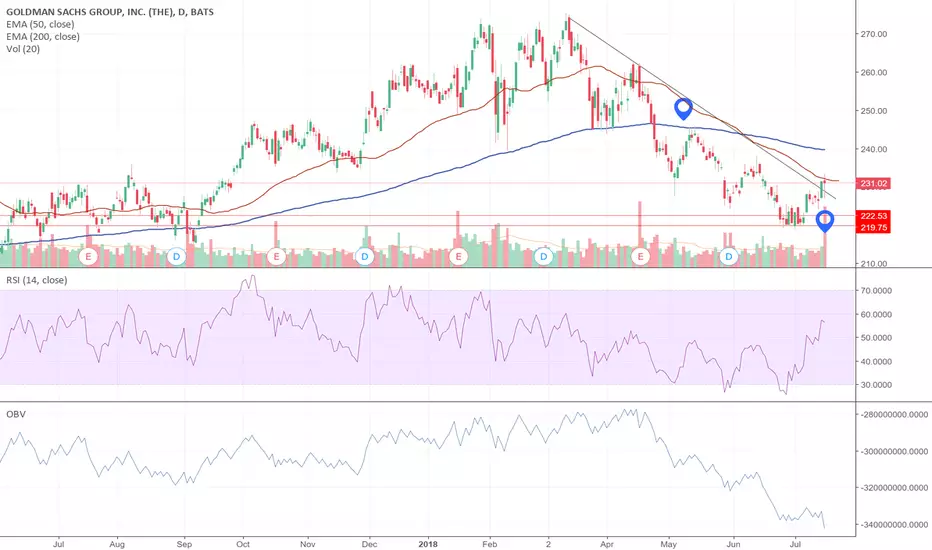Image resolution: width=932 pixels, height=550 pixels.
Task: Open the earnings E marker in mid-October 2017
Action: point(276,257)
